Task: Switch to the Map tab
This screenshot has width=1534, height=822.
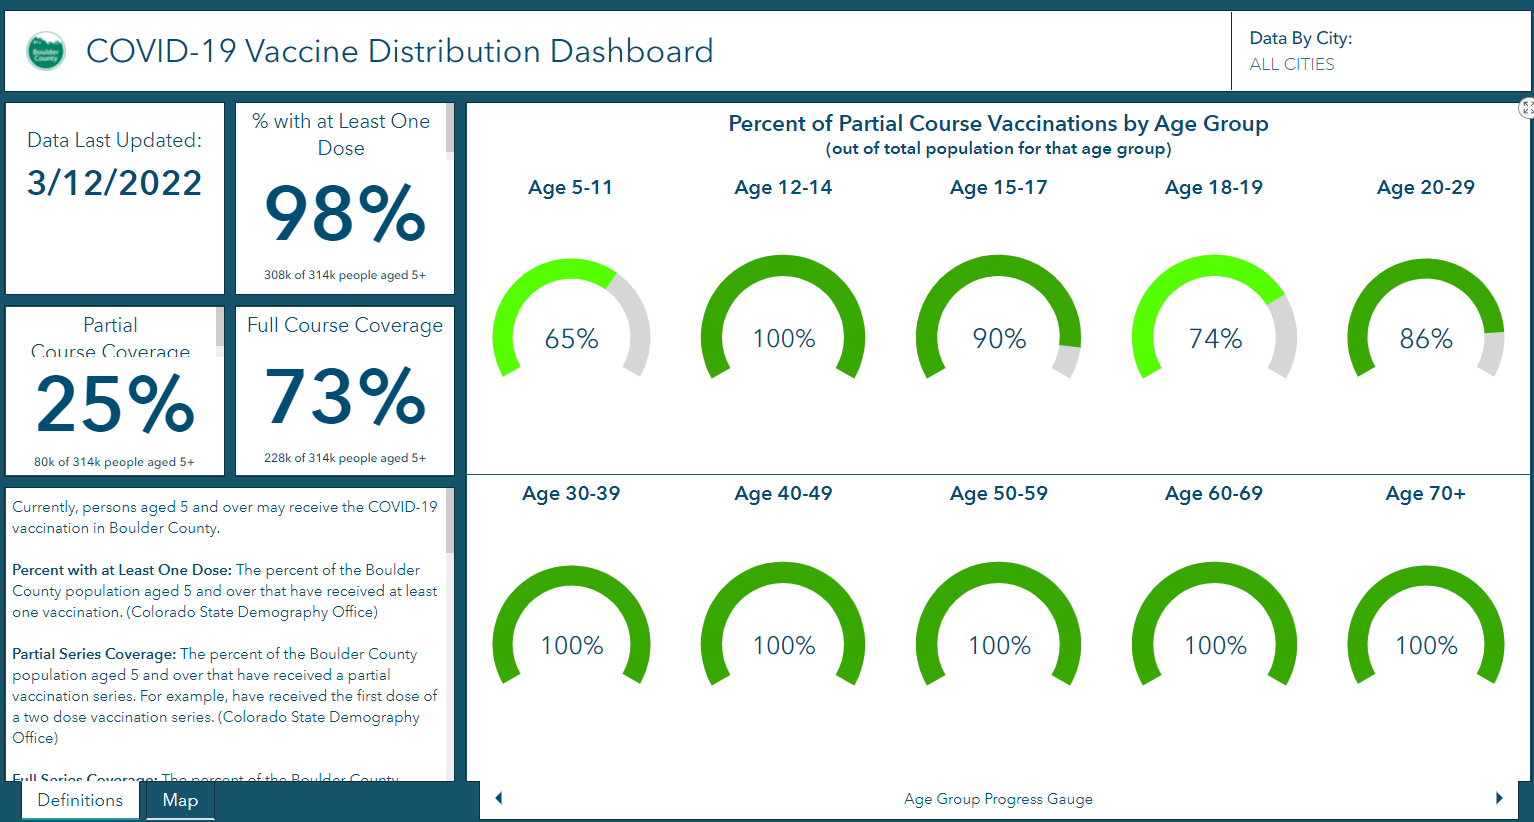Action: [180, 800]
